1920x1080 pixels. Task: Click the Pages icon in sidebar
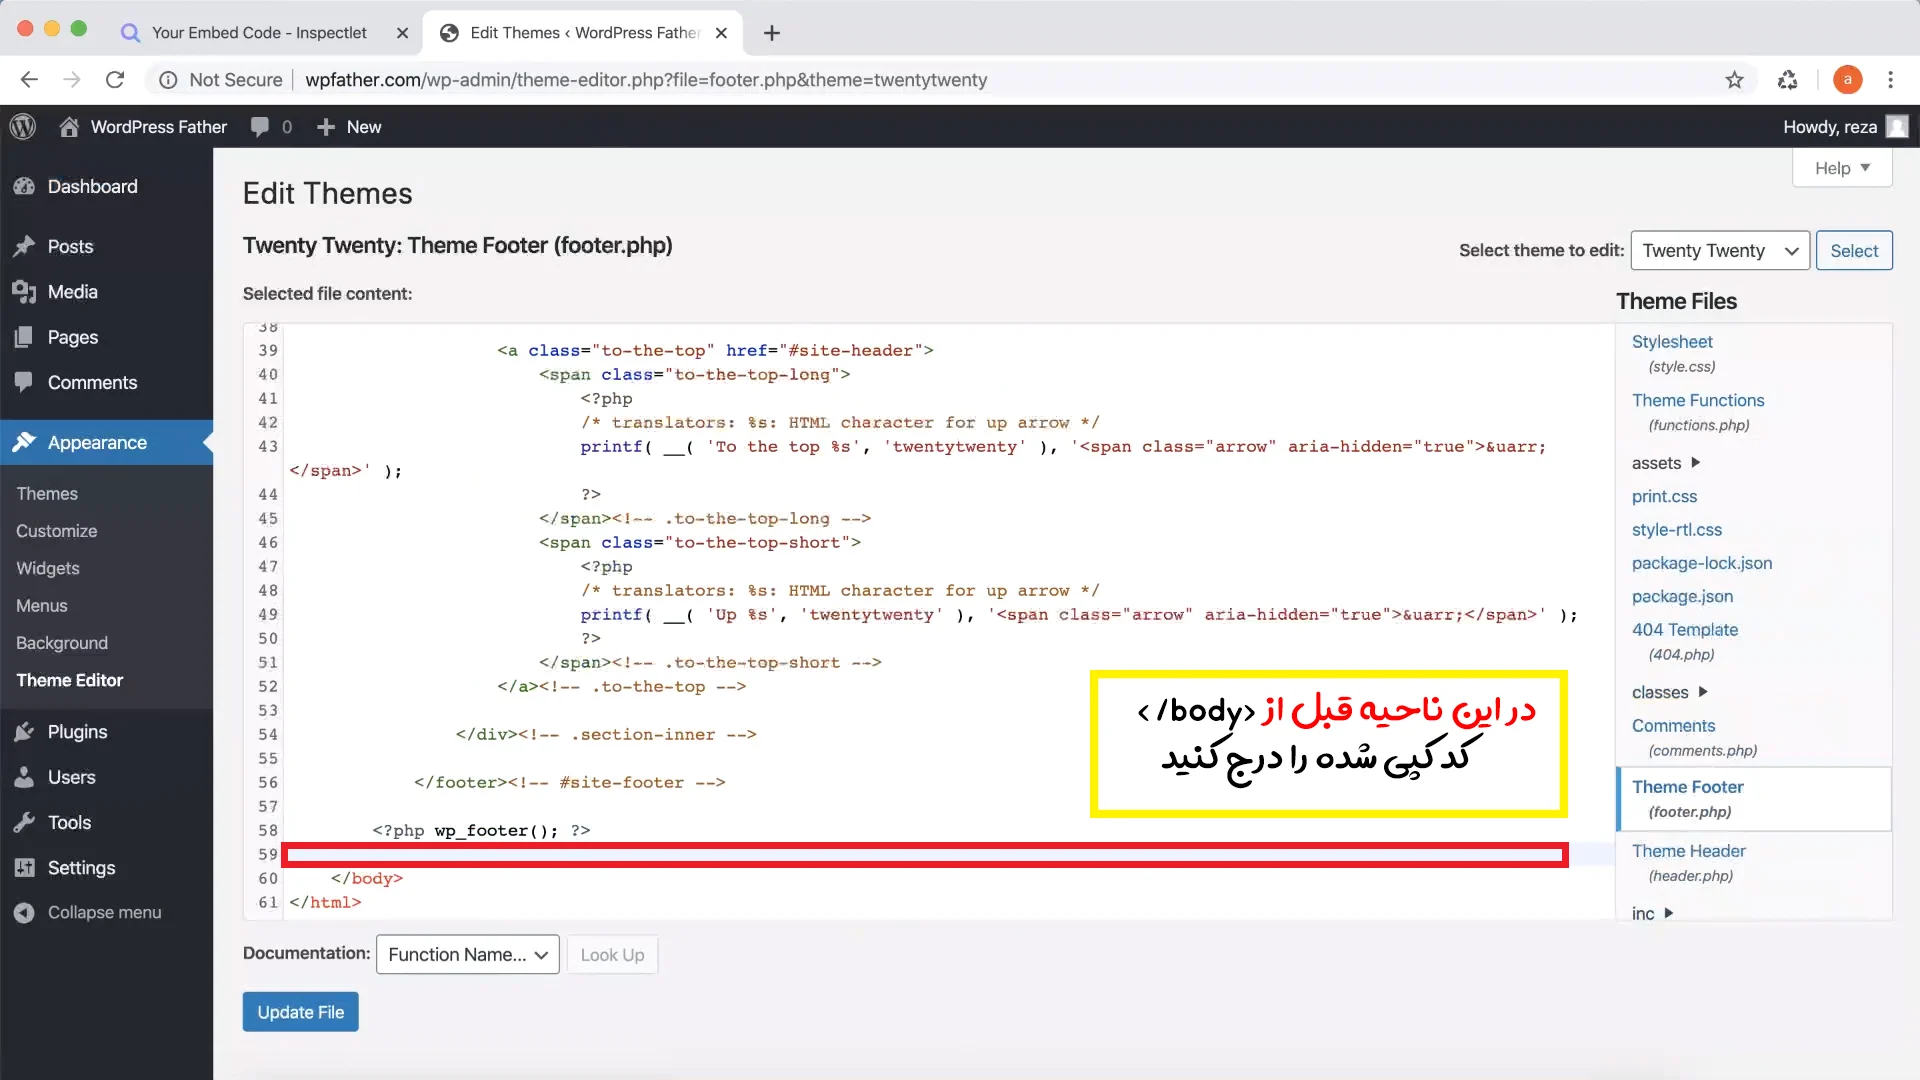[24, 338]
